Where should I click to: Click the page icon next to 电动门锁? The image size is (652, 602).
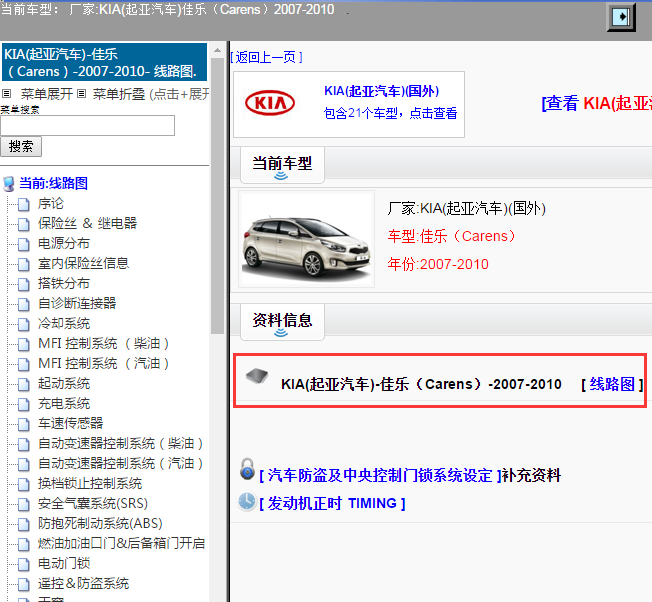point(24,564)
